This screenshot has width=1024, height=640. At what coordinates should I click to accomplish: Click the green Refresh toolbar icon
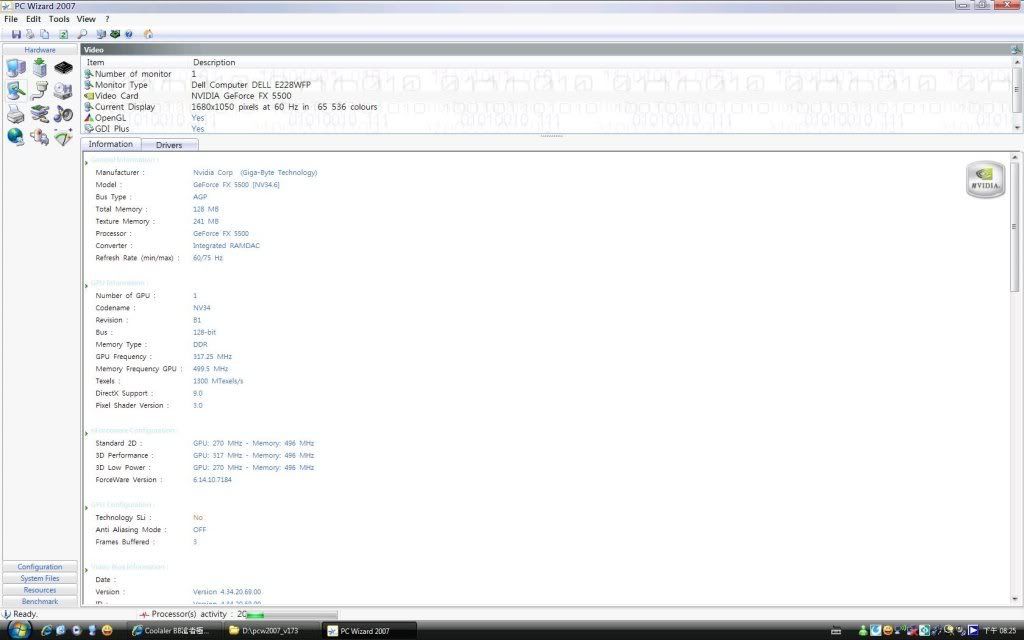point(63,34)
